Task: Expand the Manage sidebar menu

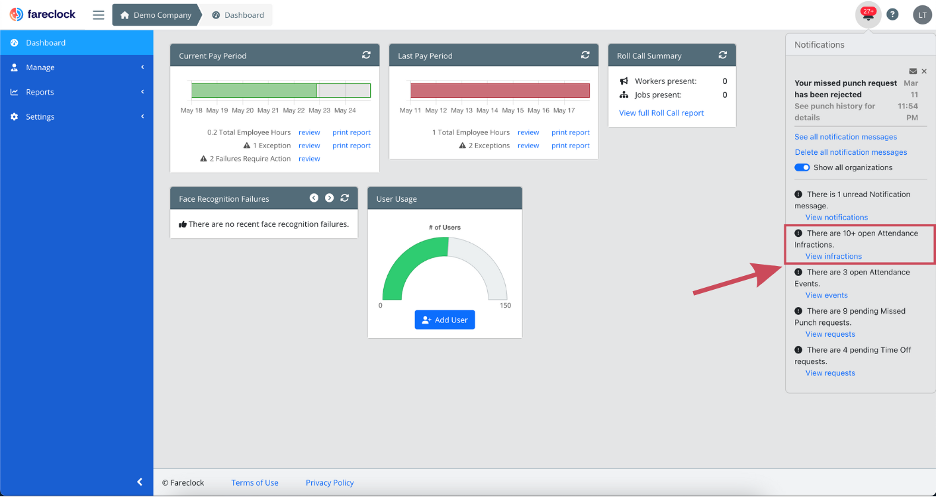Action: point(76,67)
